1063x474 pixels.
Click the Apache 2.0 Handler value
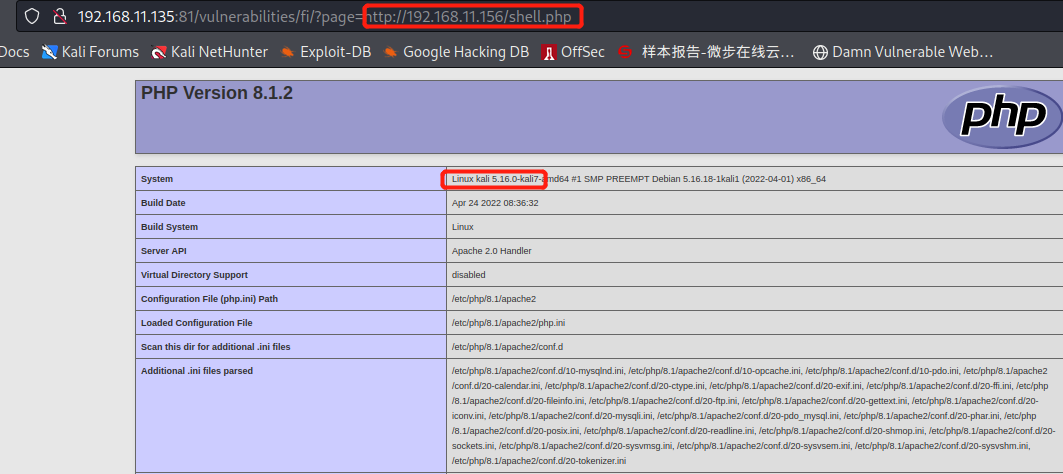[492, 251]
